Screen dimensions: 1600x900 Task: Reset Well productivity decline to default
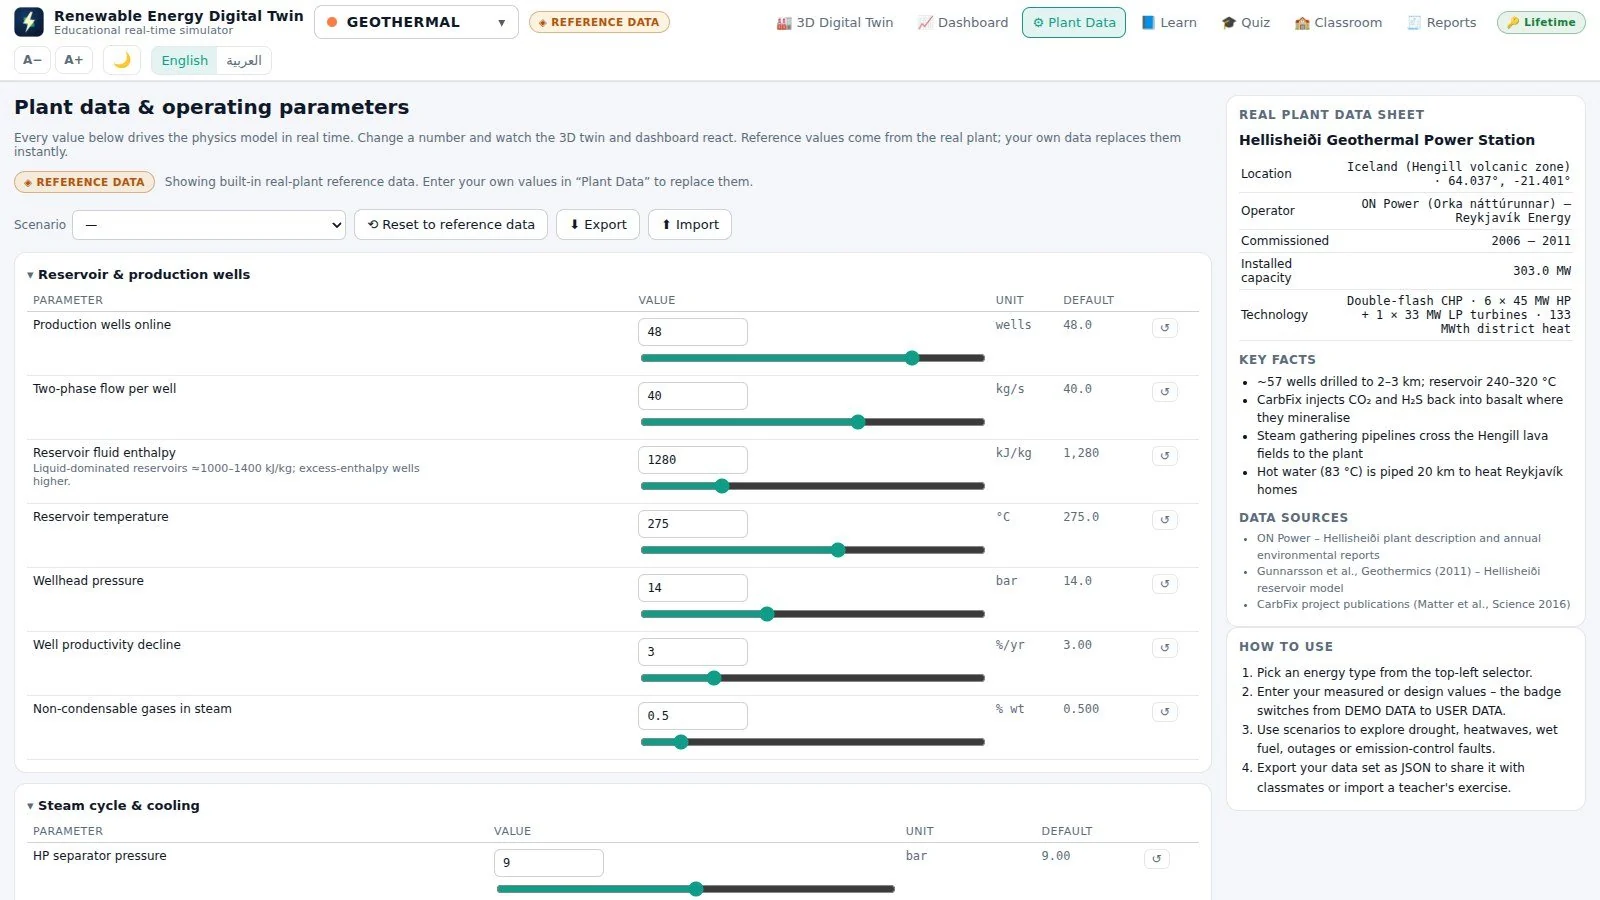tap(1165, 648)
